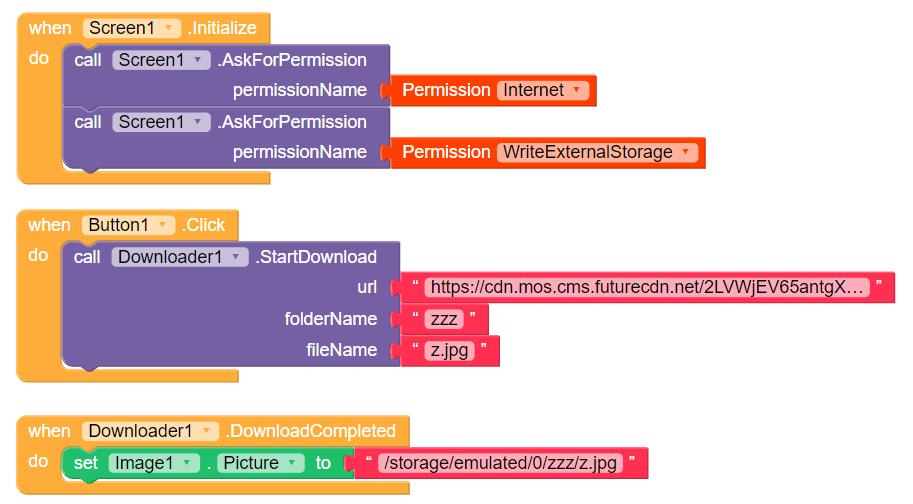This screenshot has height=504, width=913.
Task: Select the green set Picture block
Action: pos(84,463)
